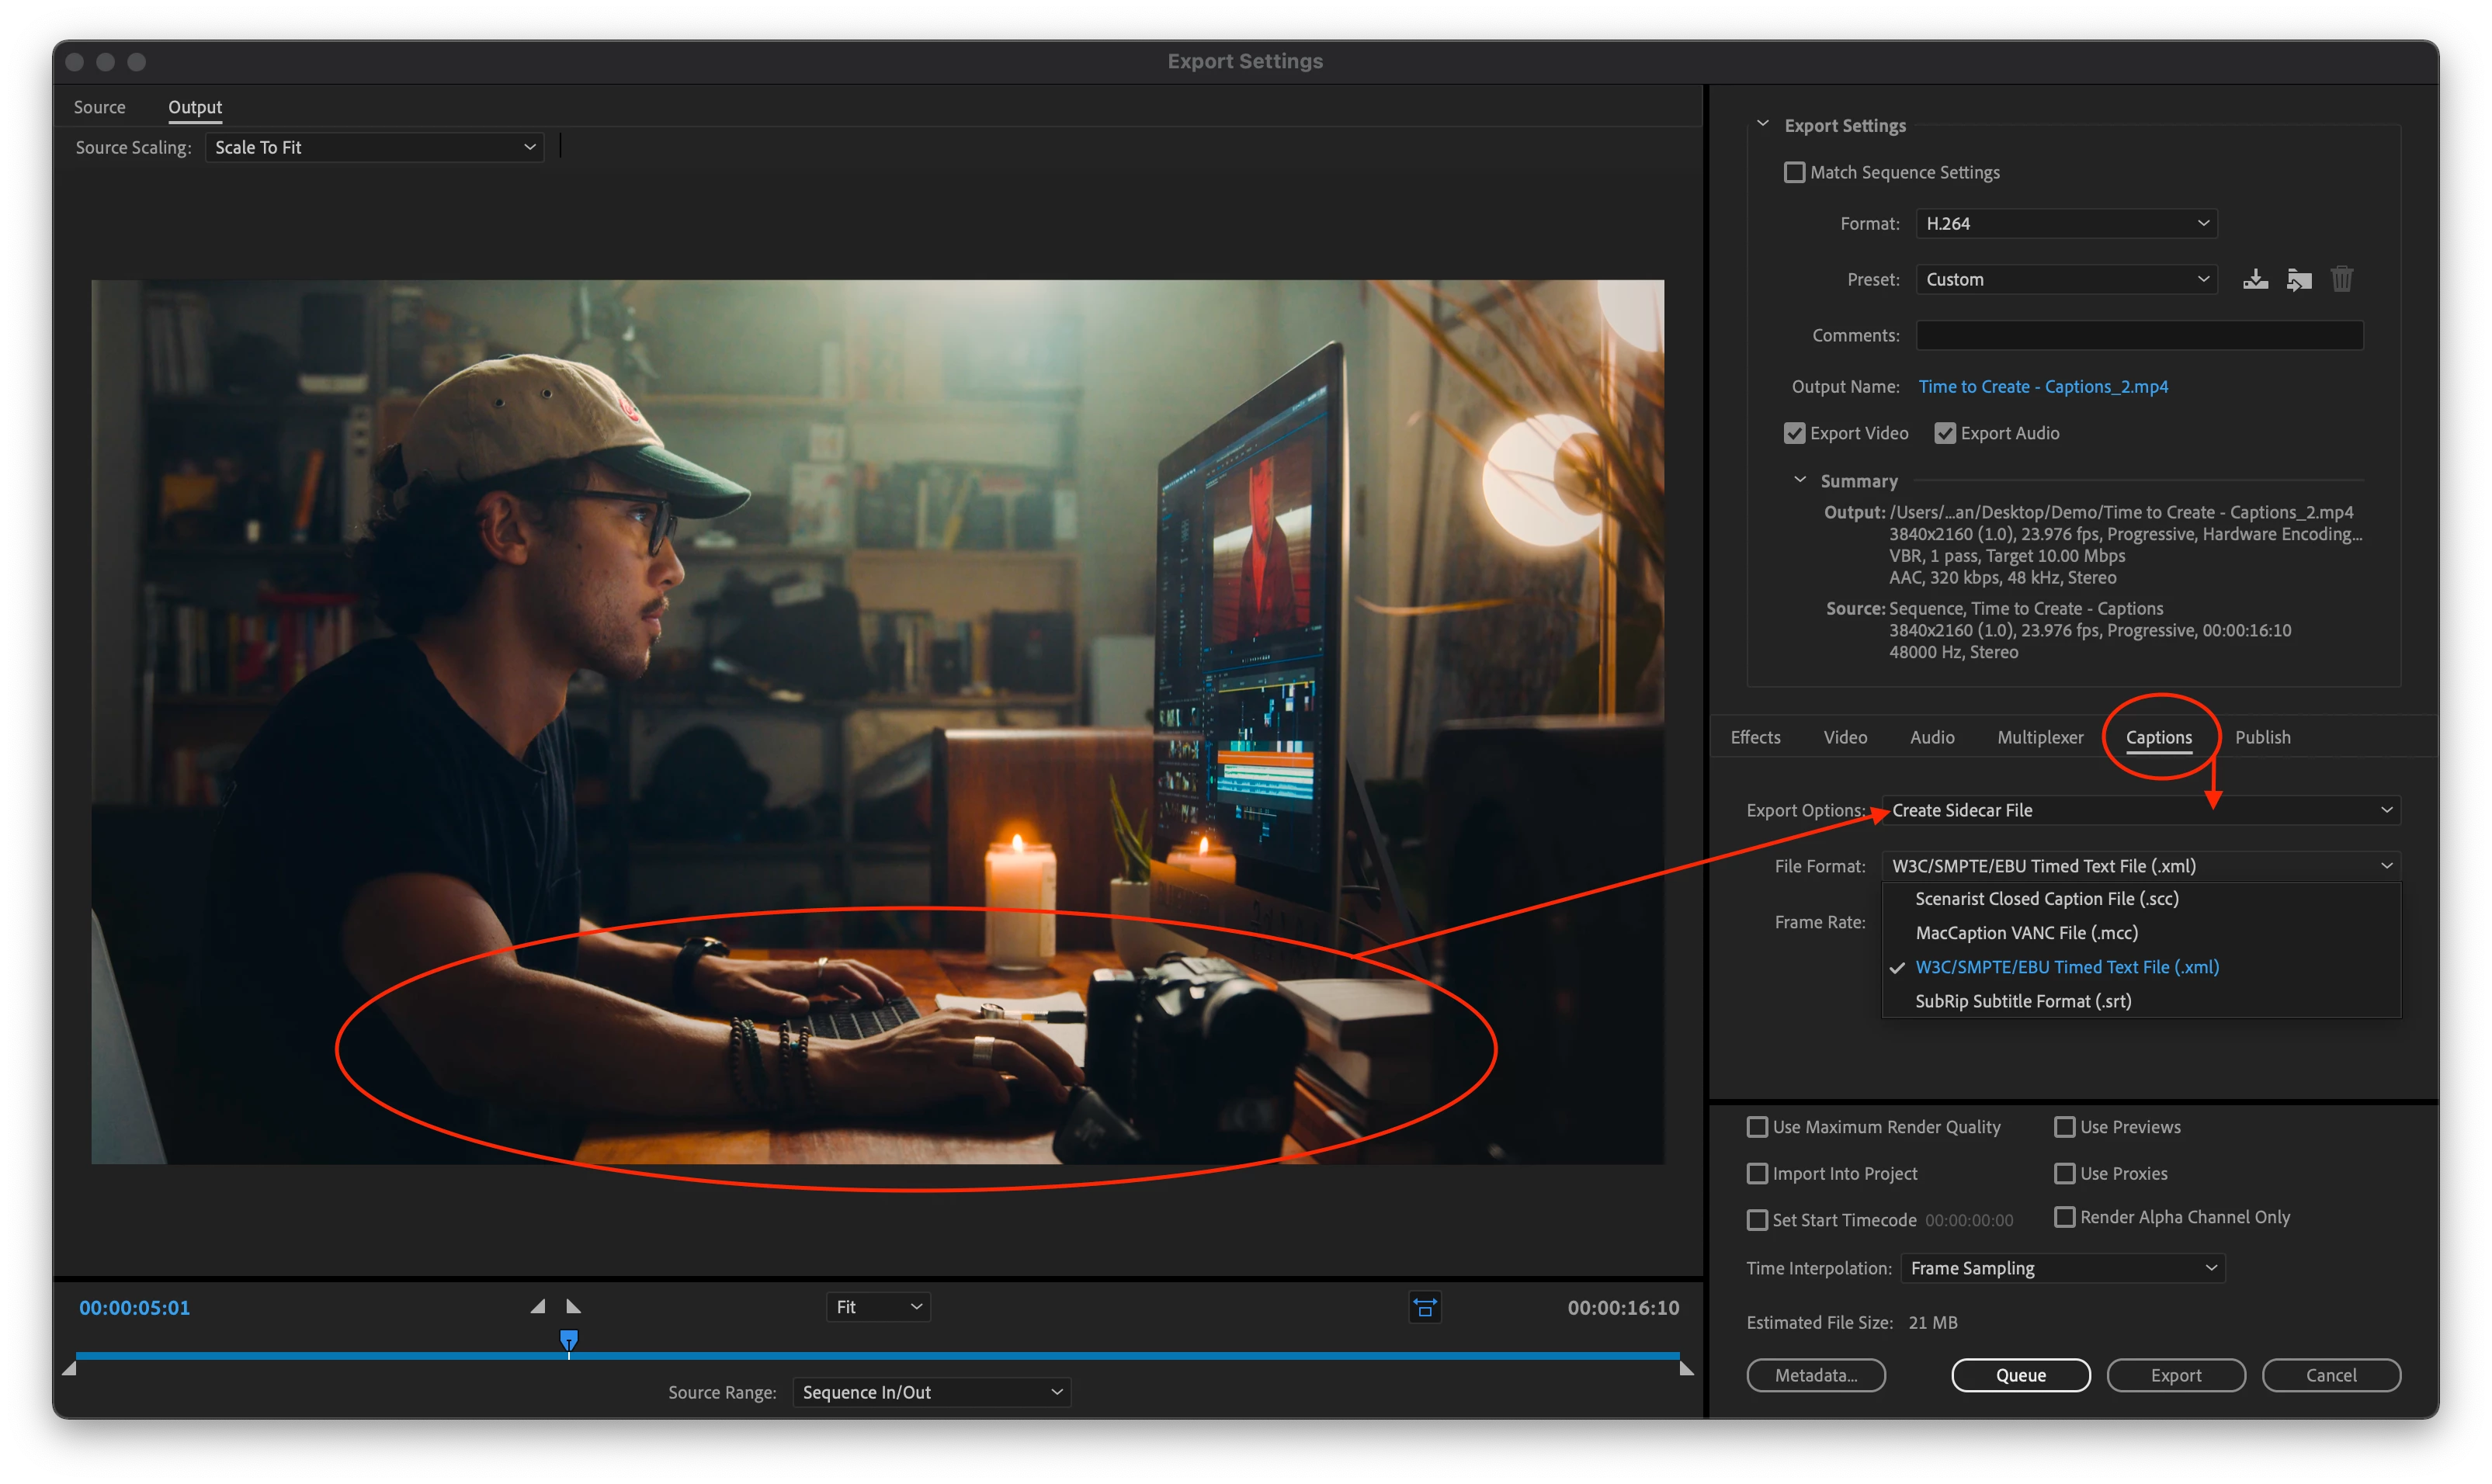
Task: Open the Format H.264 dropdown
Action: (x=2066, y=223)
